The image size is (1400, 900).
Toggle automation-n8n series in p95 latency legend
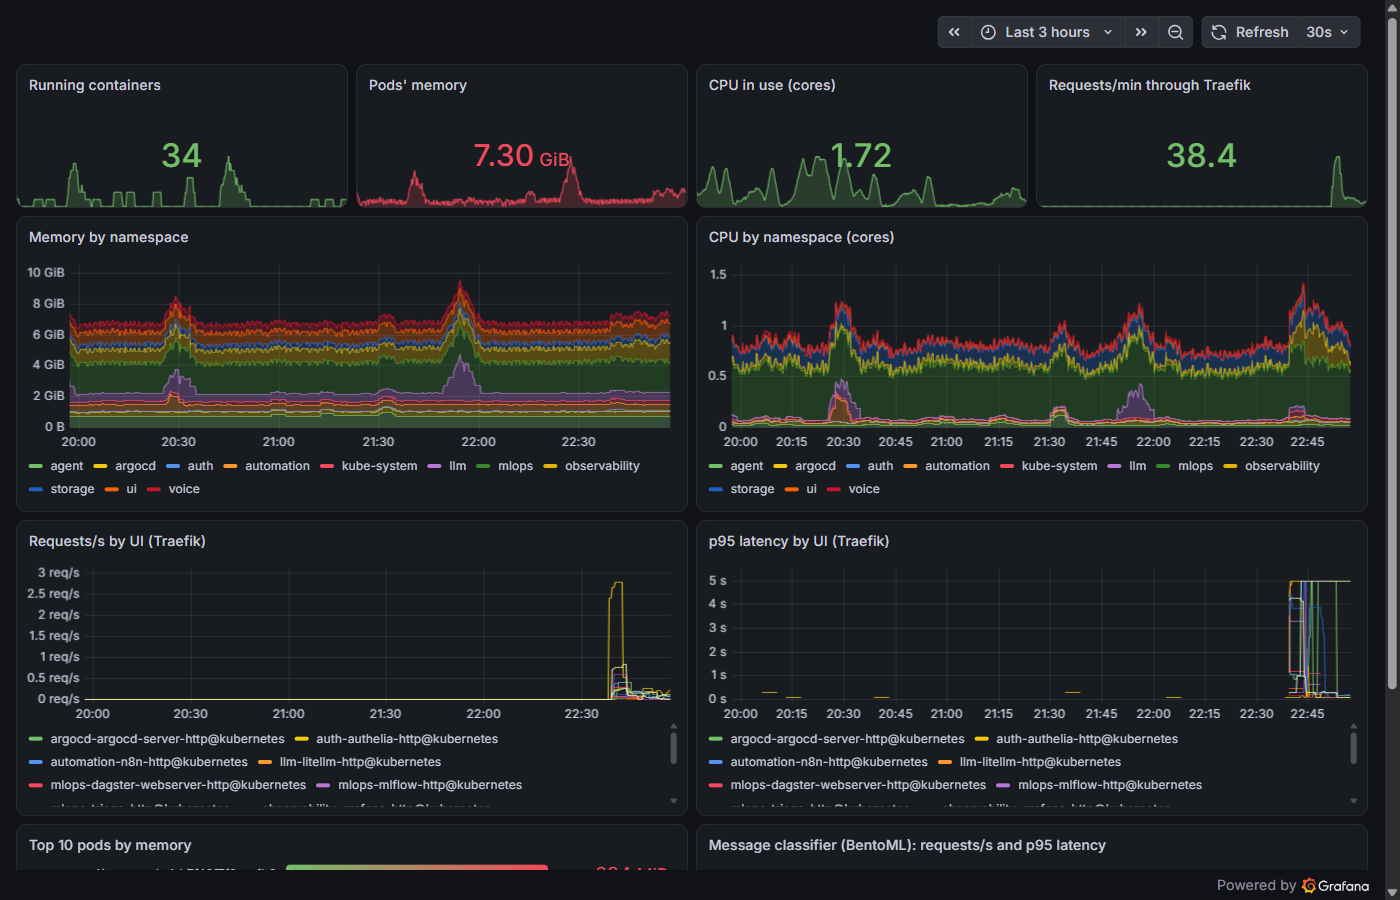829,762
